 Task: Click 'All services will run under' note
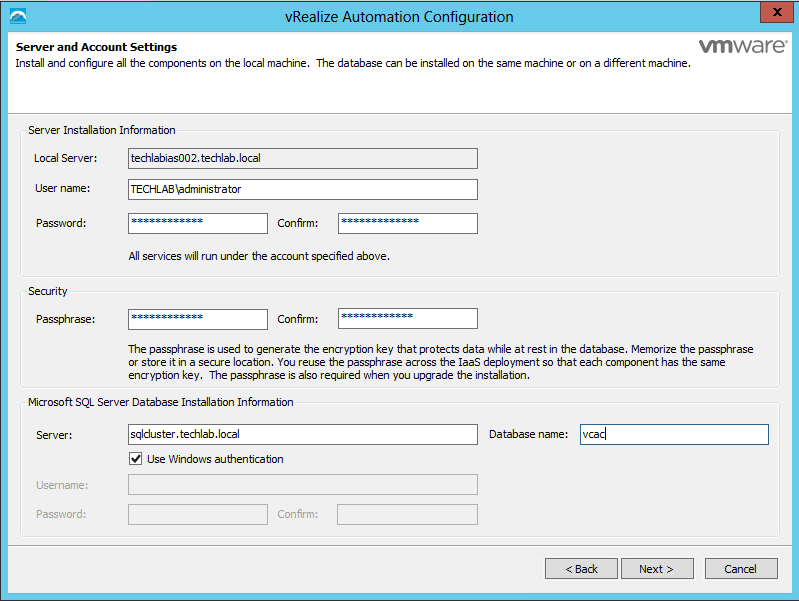tap(259, 256)
